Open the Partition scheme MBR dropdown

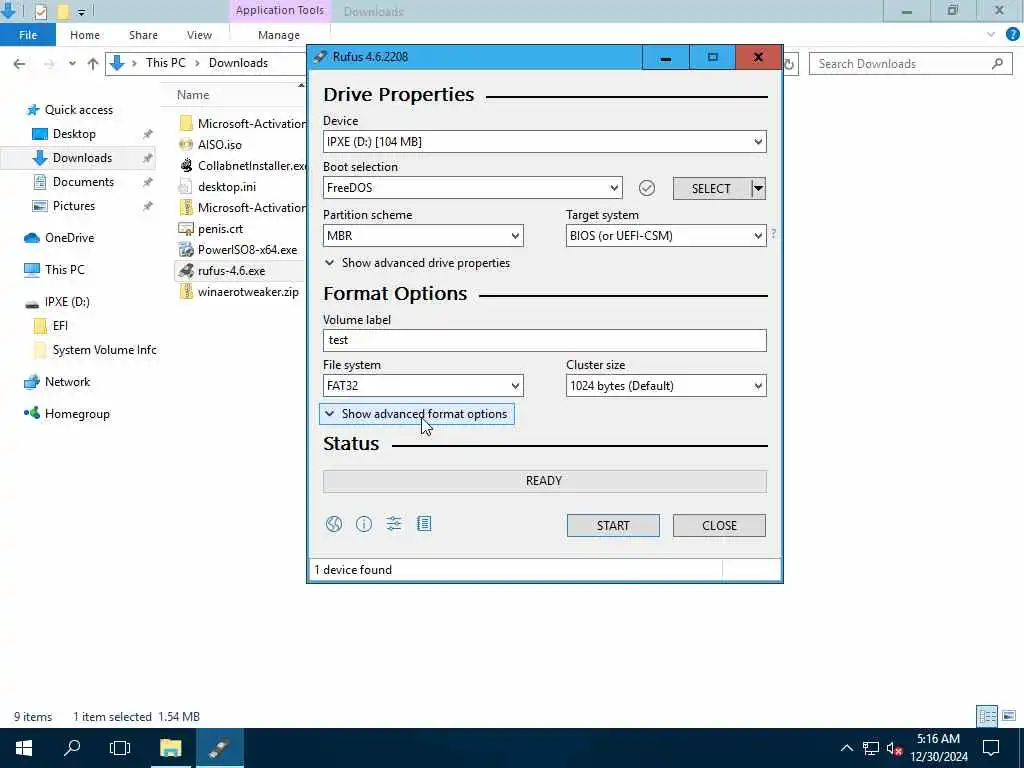423,236
